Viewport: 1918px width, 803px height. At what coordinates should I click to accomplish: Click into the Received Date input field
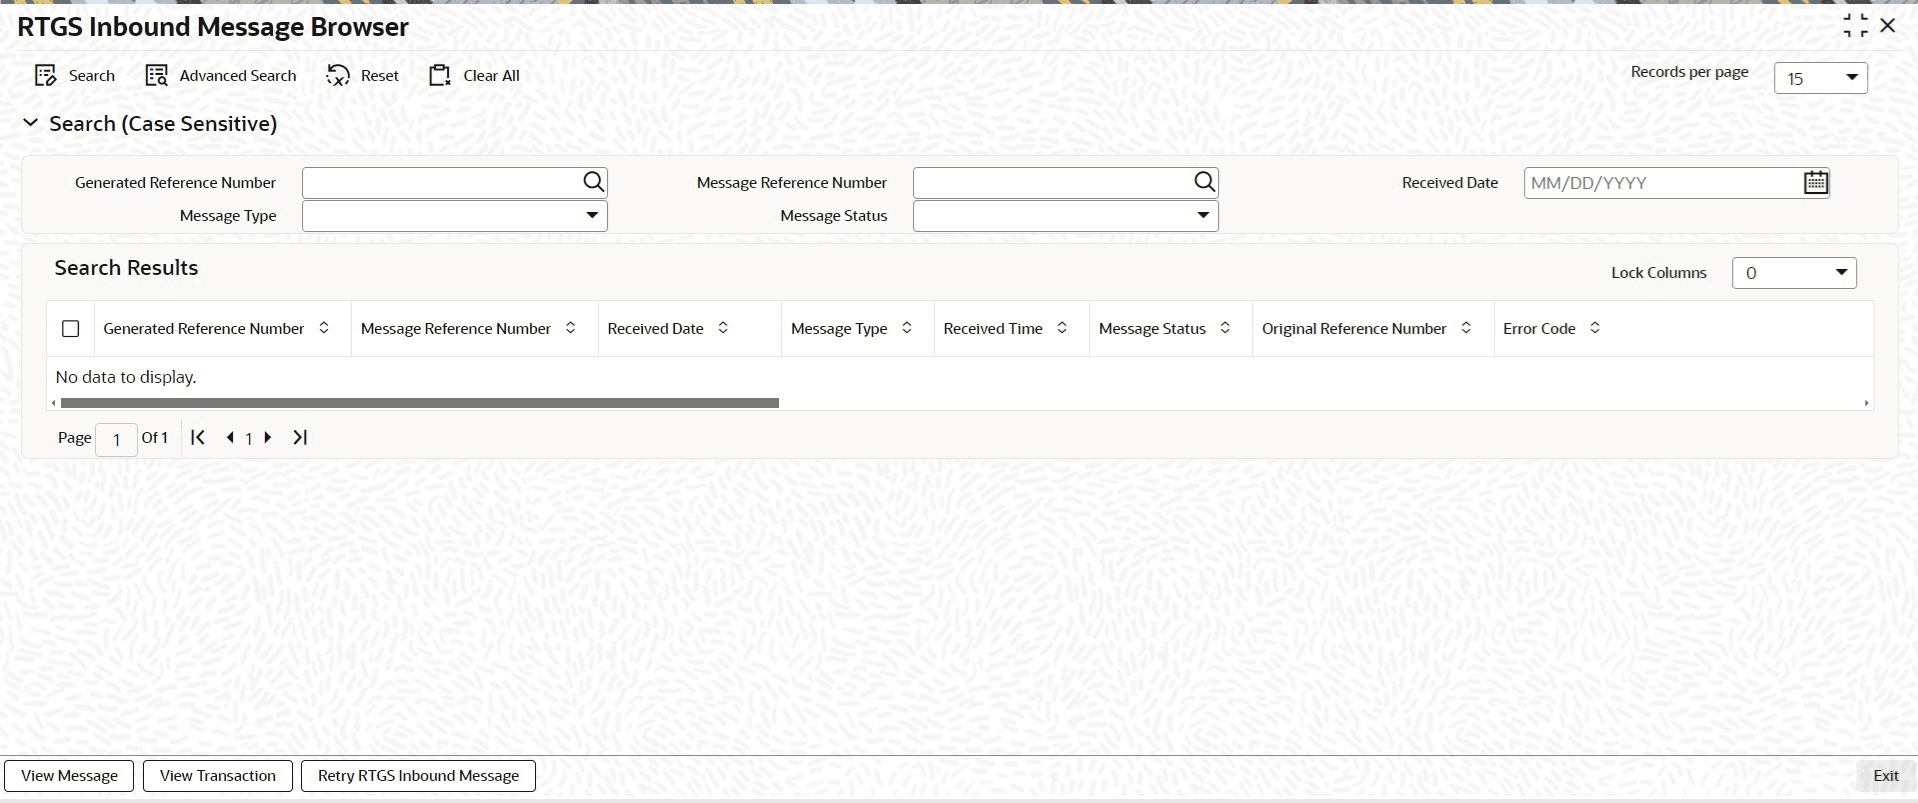(1663, 183)
